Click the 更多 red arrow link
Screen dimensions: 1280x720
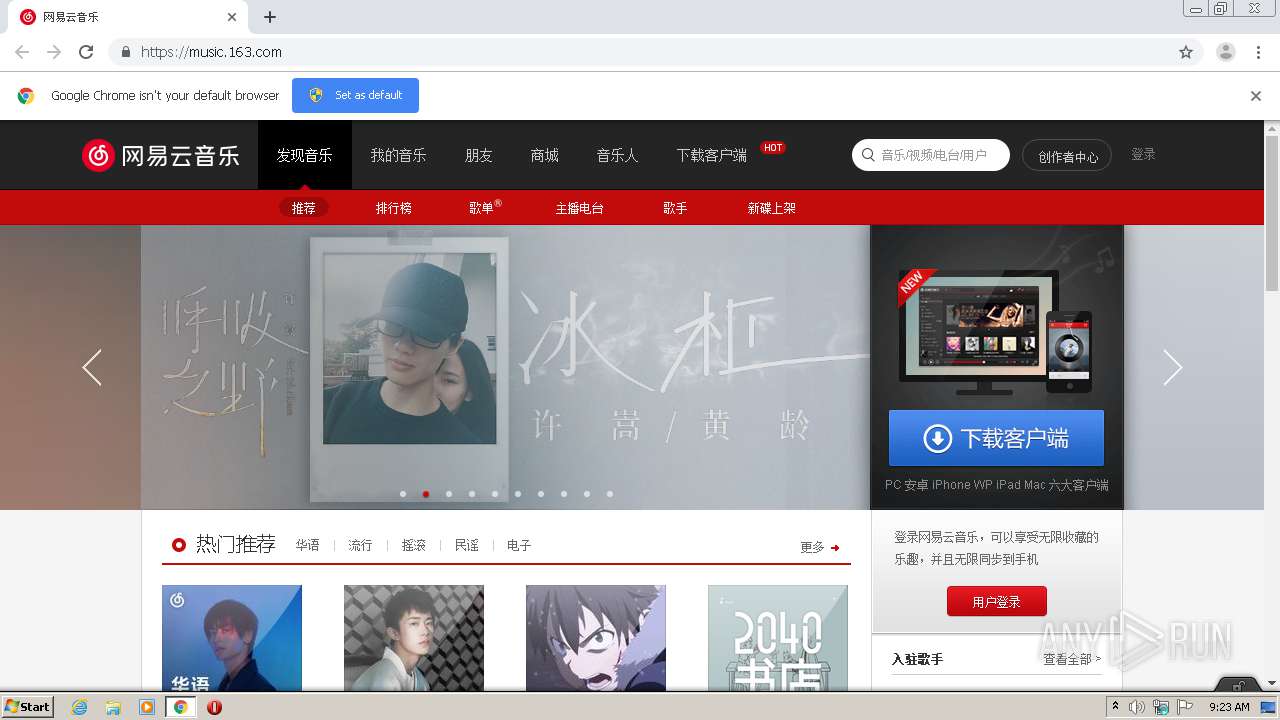point(820,547)
